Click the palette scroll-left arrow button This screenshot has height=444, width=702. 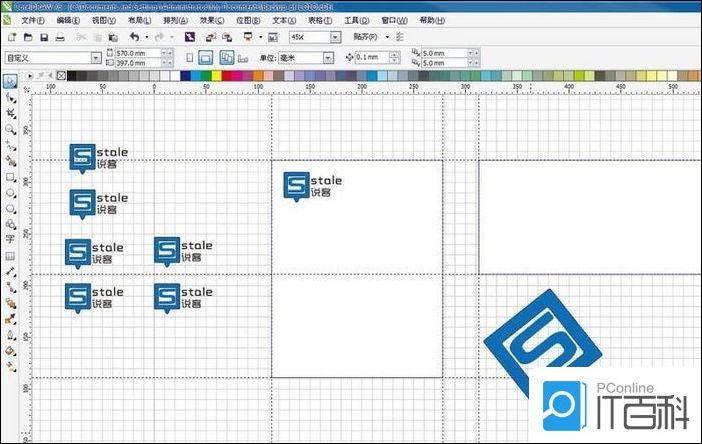click(x=51, y=76)
